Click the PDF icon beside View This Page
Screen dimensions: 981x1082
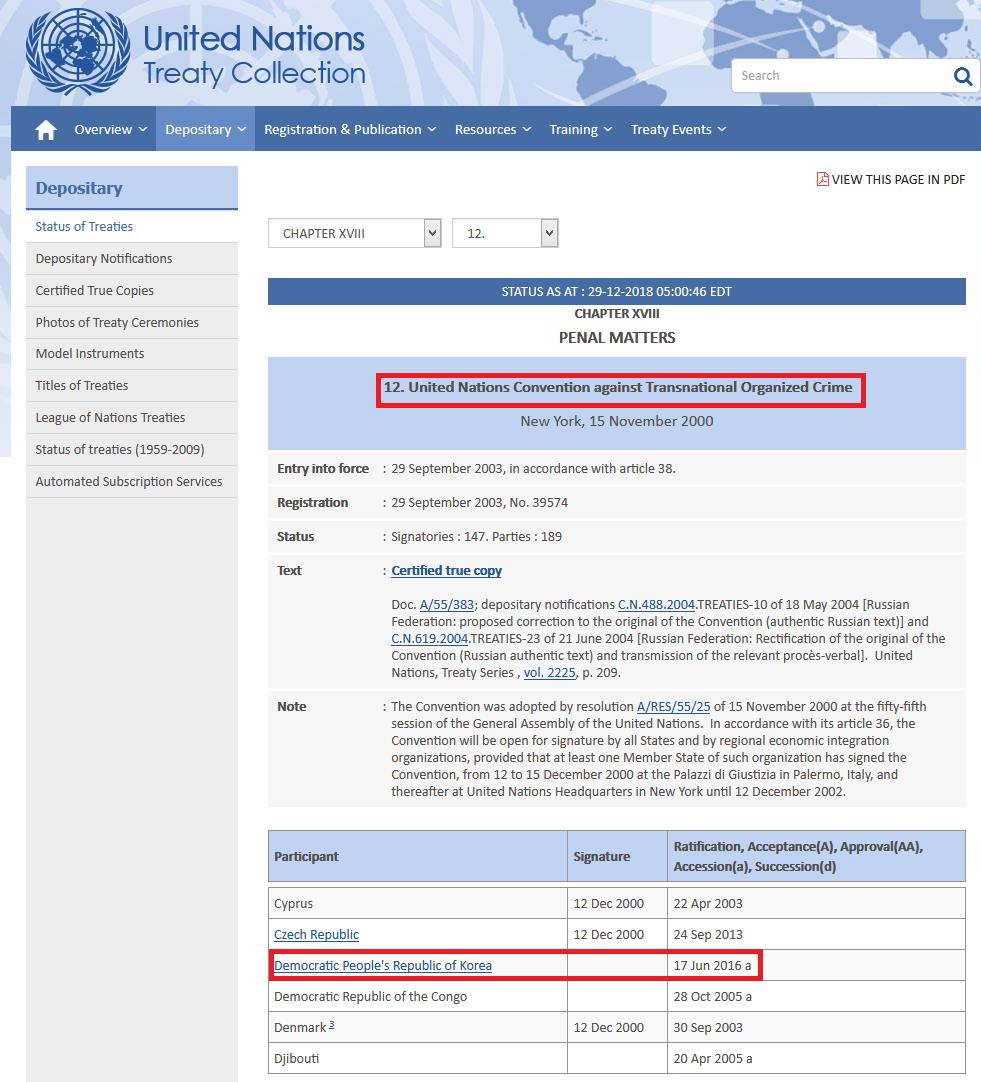(x=823, y=180)
